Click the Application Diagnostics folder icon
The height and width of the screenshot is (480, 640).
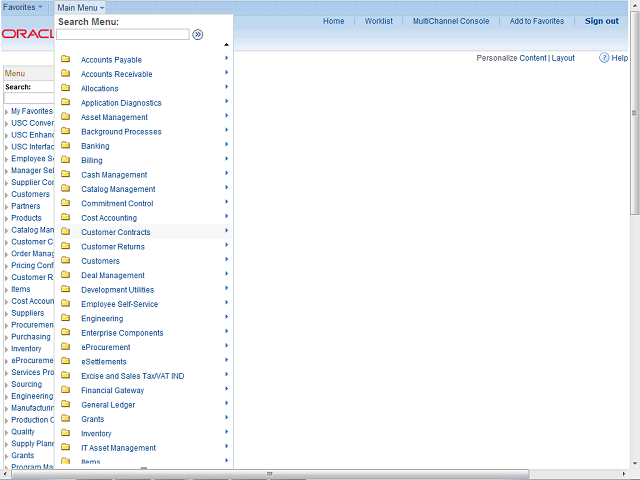click(65, 102)
